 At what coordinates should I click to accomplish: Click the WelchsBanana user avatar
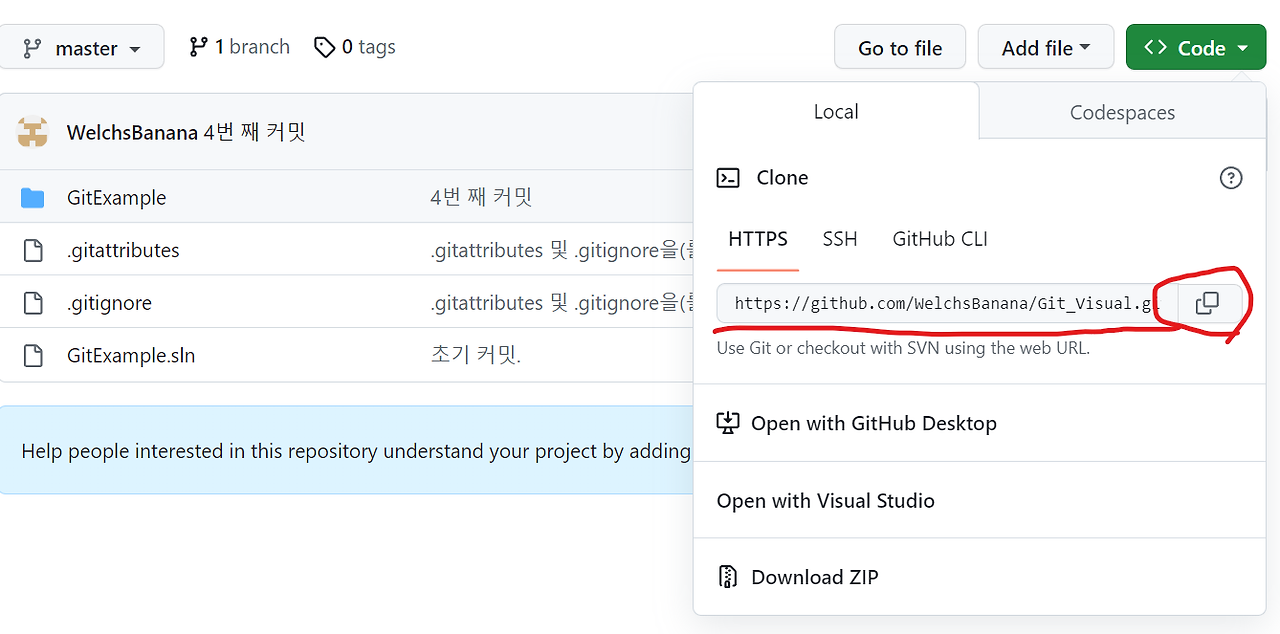point(33,132)
